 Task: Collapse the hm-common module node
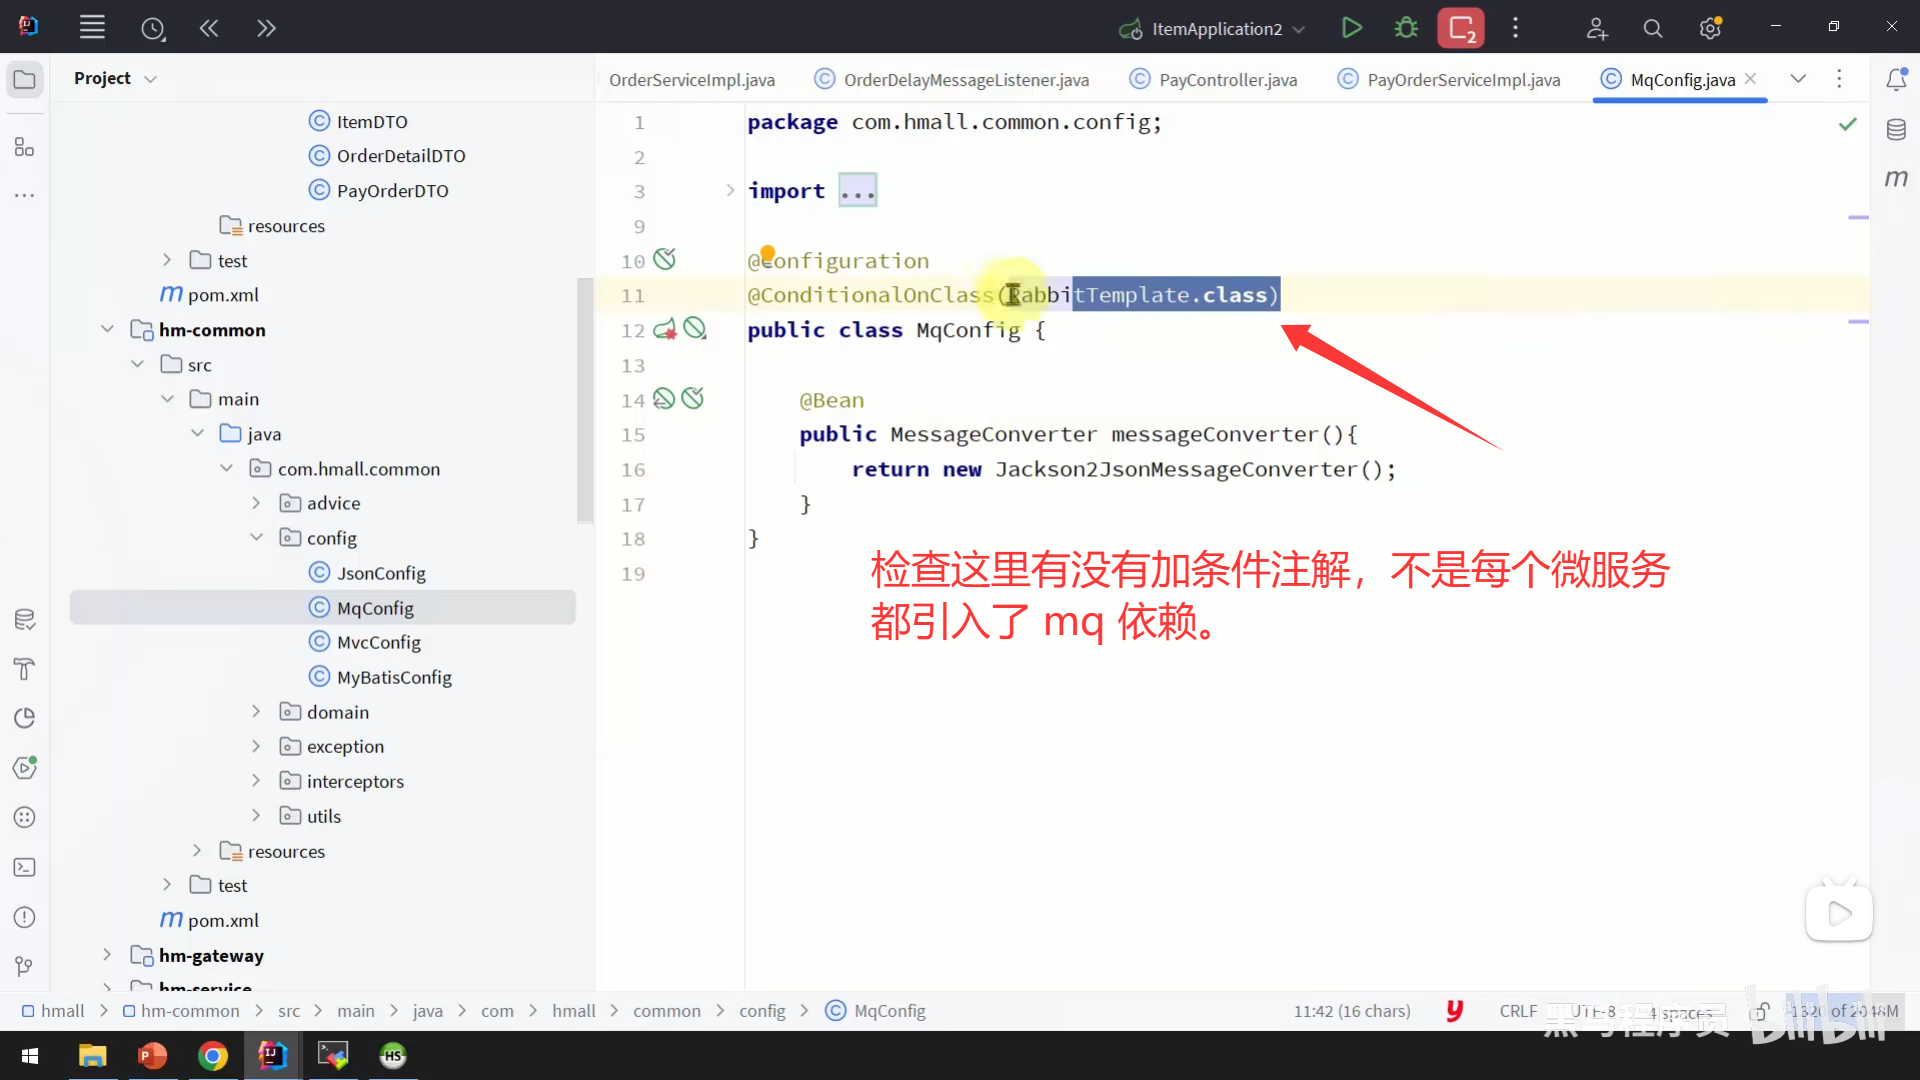pyautogui.click(x=107, y=329)
